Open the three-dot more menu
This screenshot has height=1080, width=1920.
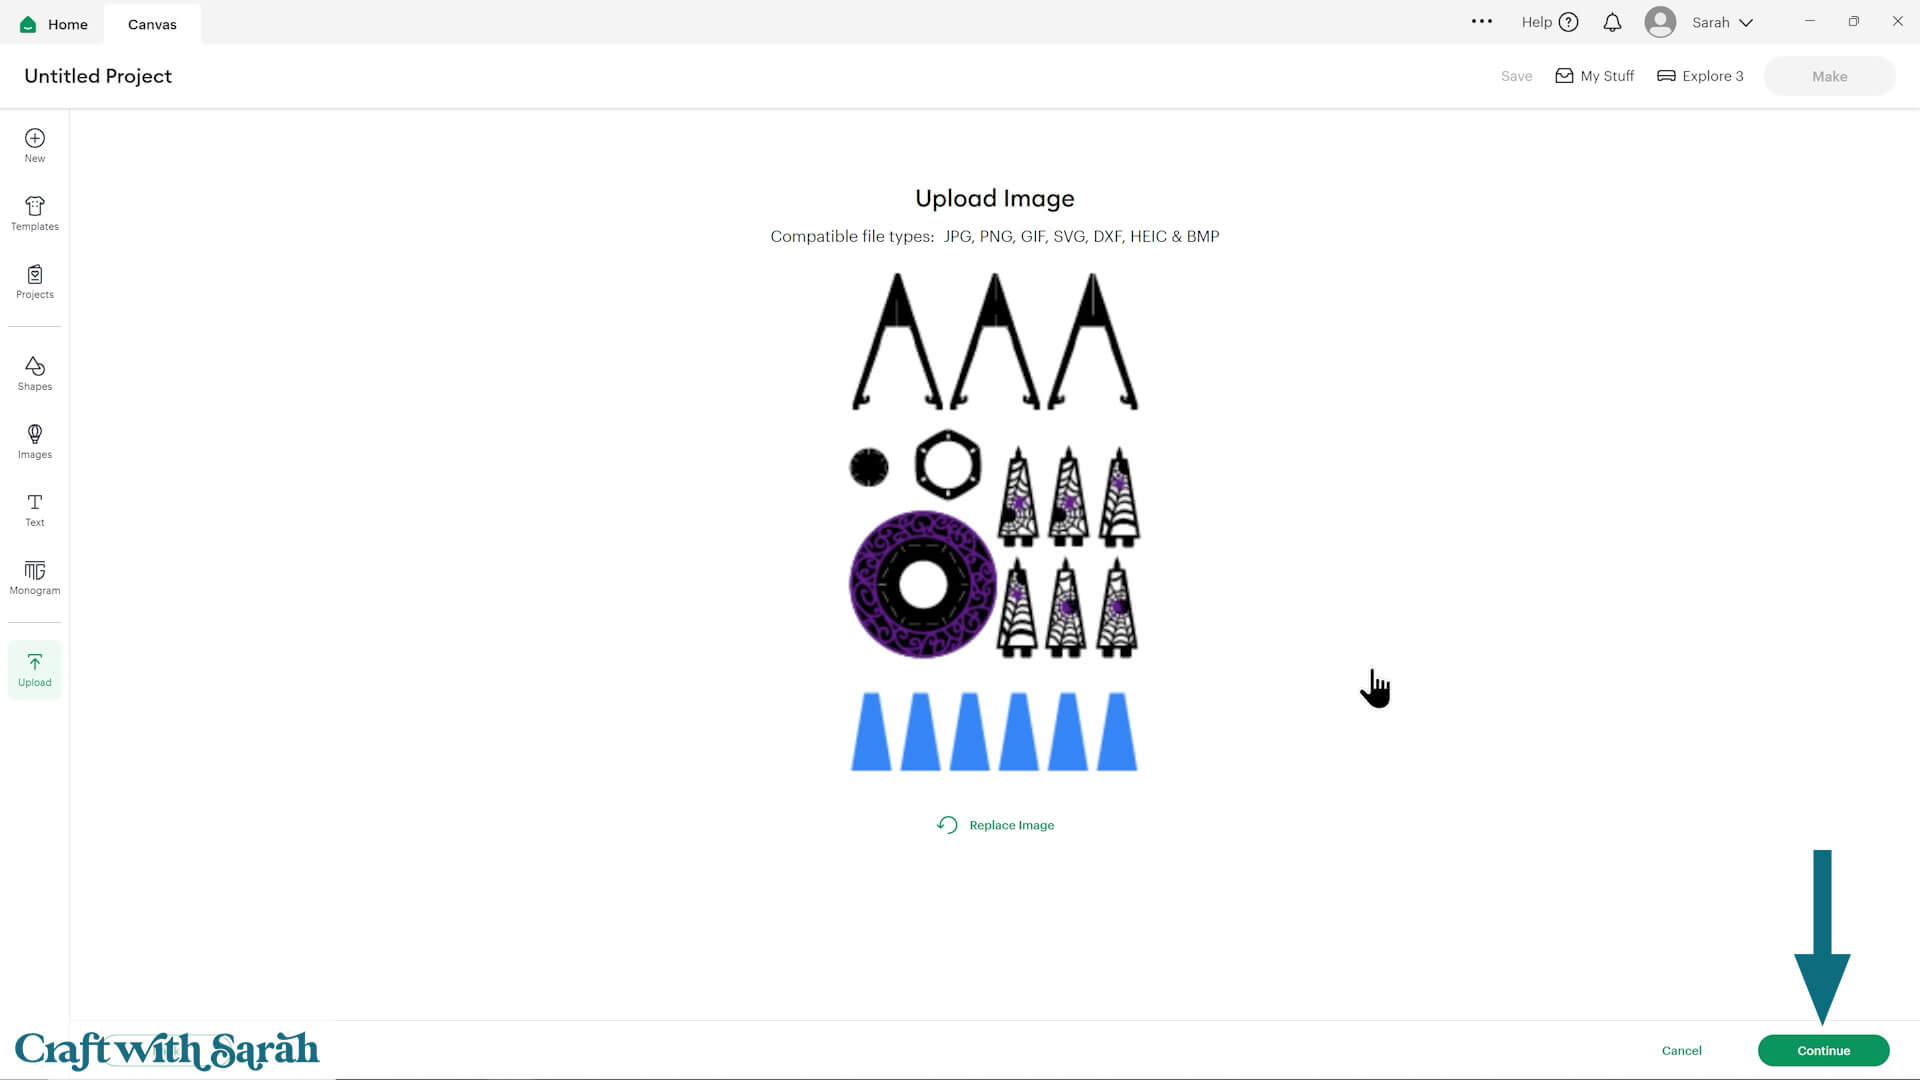tap(1481, 21)
